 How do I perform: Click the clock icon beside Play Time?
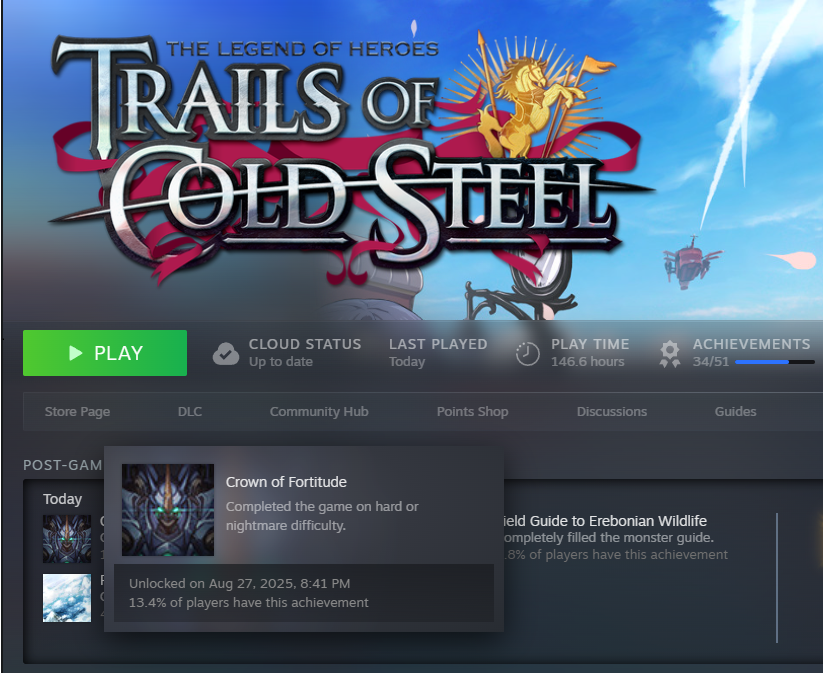pos(527,353)
